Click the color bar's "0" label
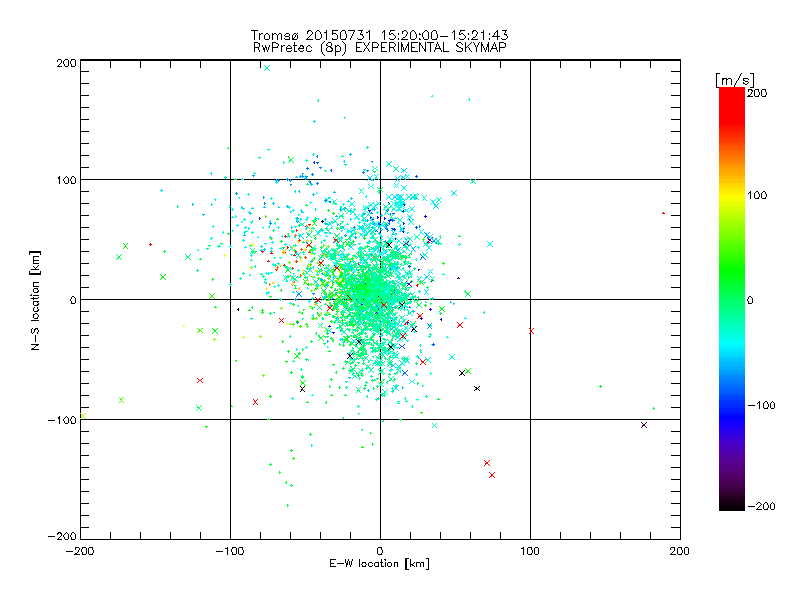The width and height of the screenshot is (800, 600). point(750,301)
